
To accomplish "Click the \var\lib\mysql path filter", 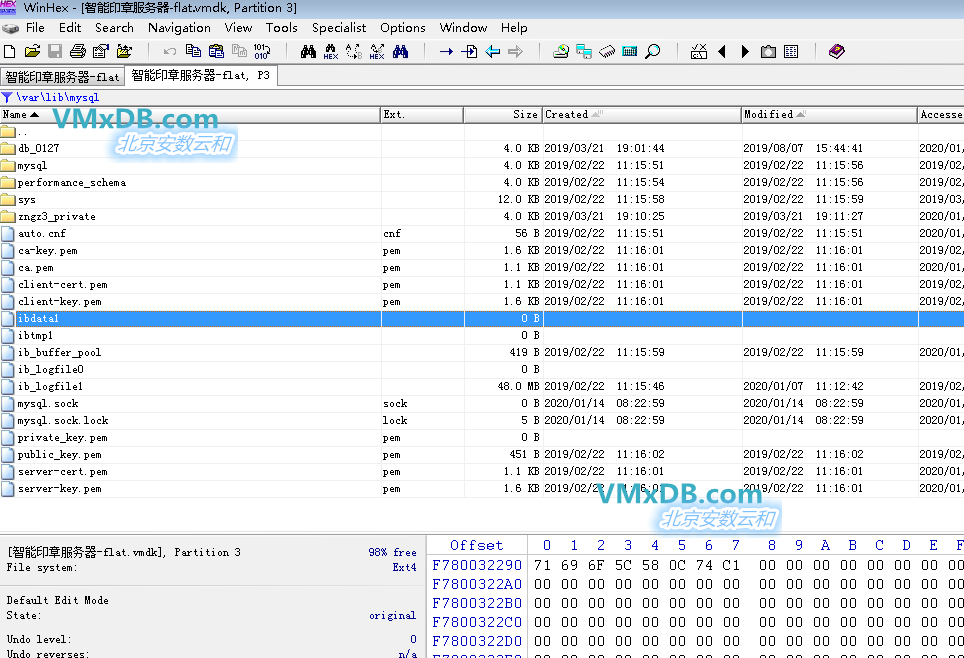I will click(57, 97).
